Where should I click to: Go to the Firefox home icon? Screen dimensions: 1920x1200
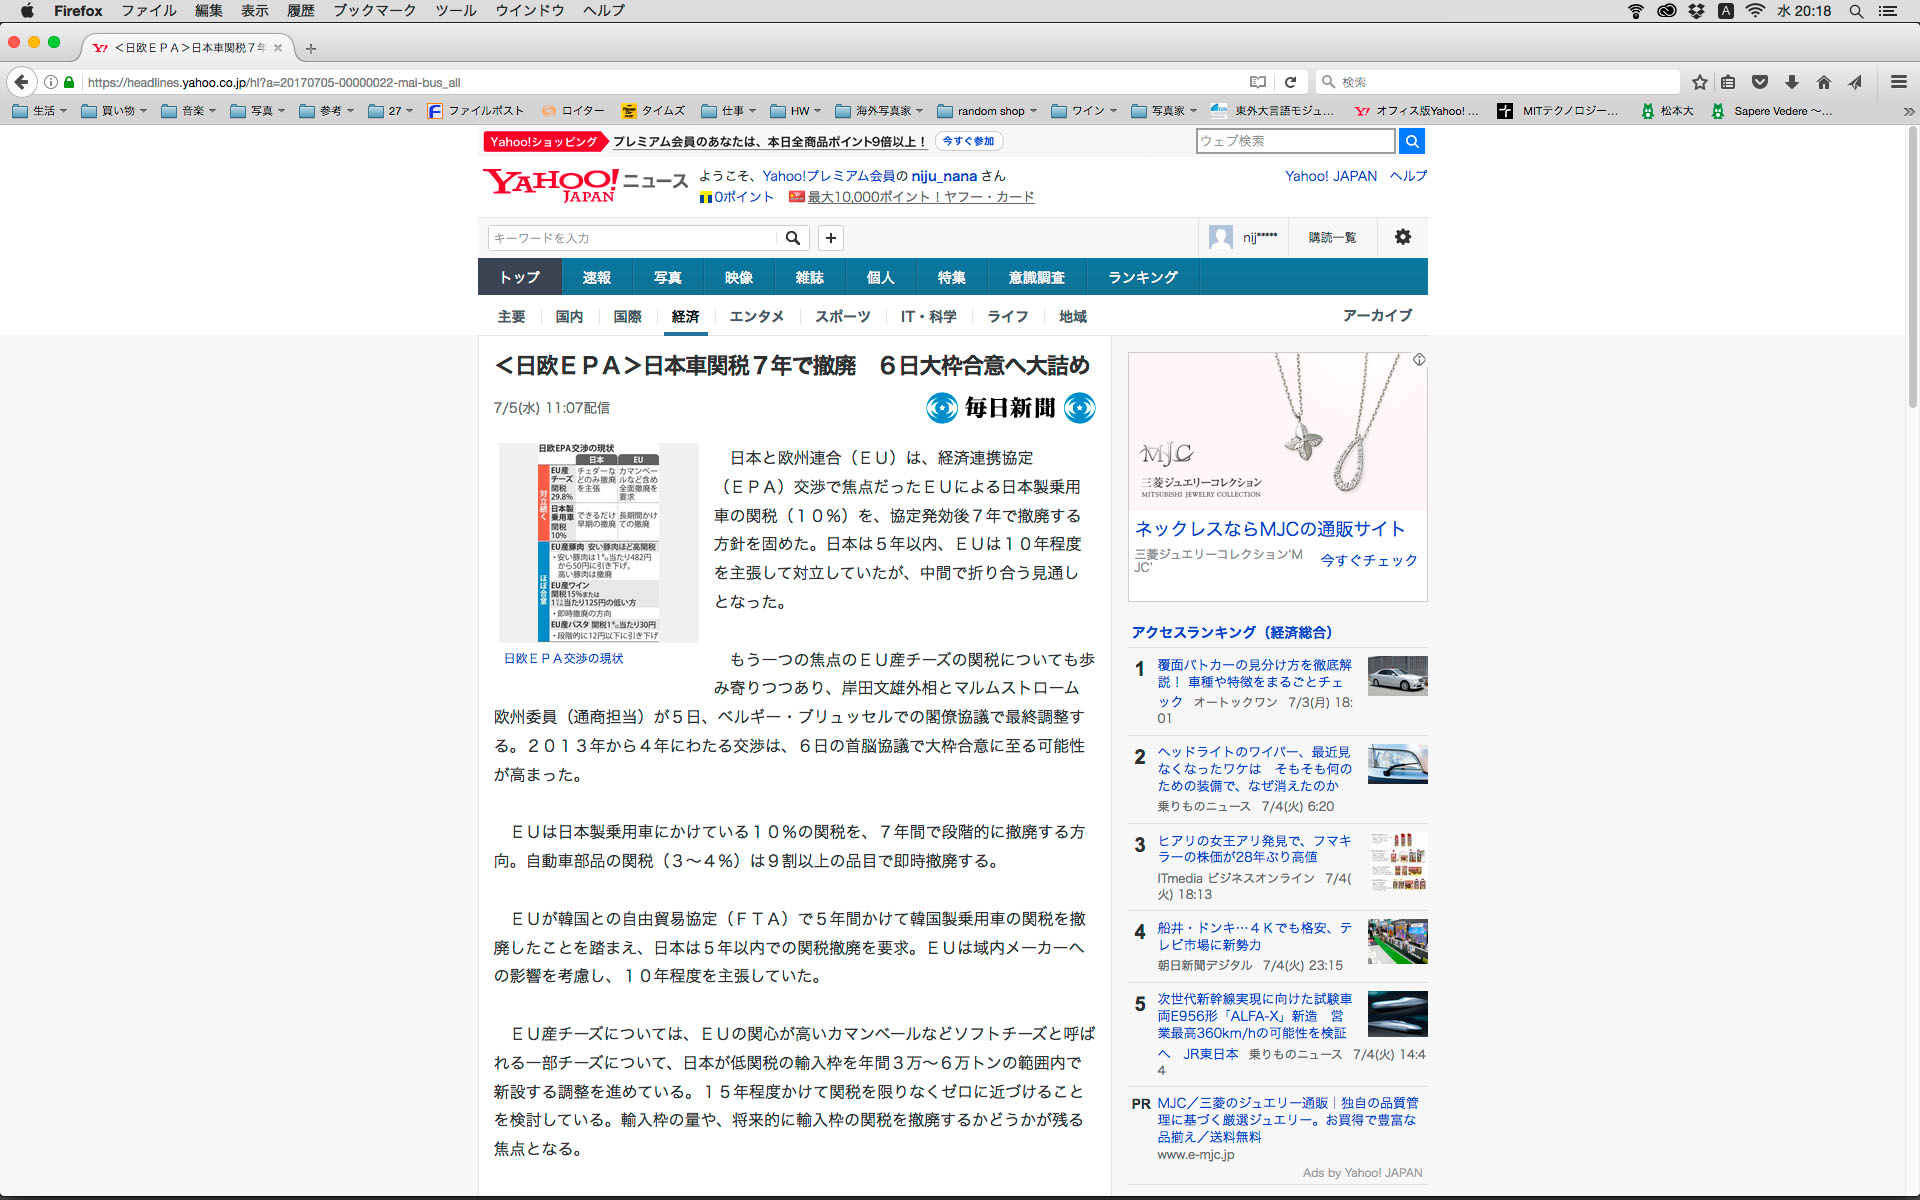(1824, 82)
